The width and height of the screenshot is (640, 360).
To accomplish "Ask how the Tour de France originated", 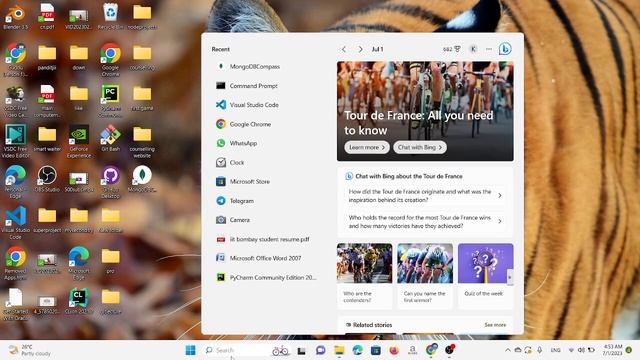I will [x=425, y=196].
